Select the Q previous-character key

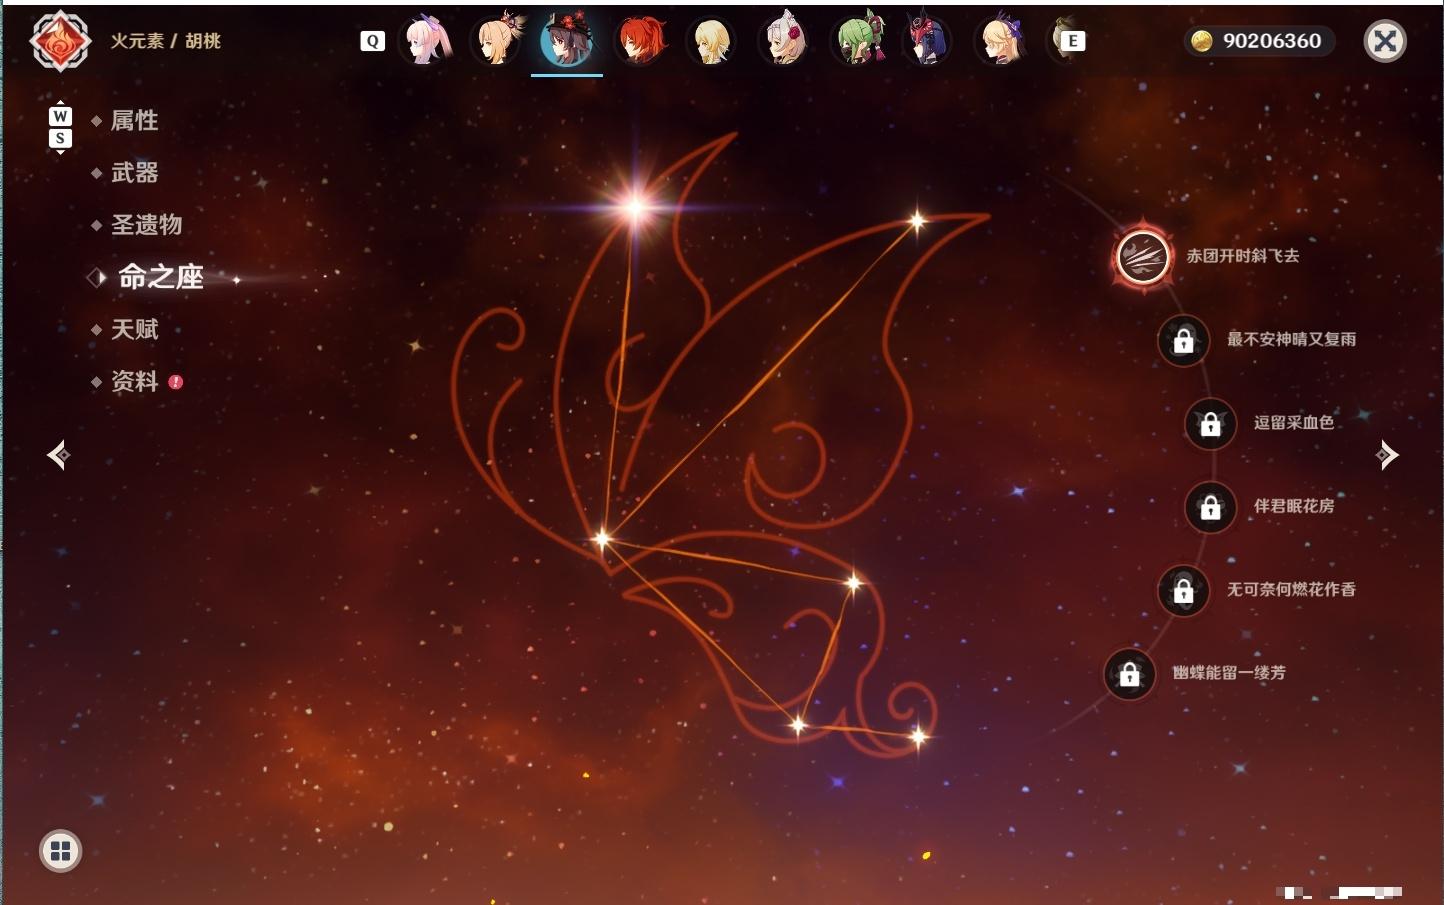click(372, 41)
